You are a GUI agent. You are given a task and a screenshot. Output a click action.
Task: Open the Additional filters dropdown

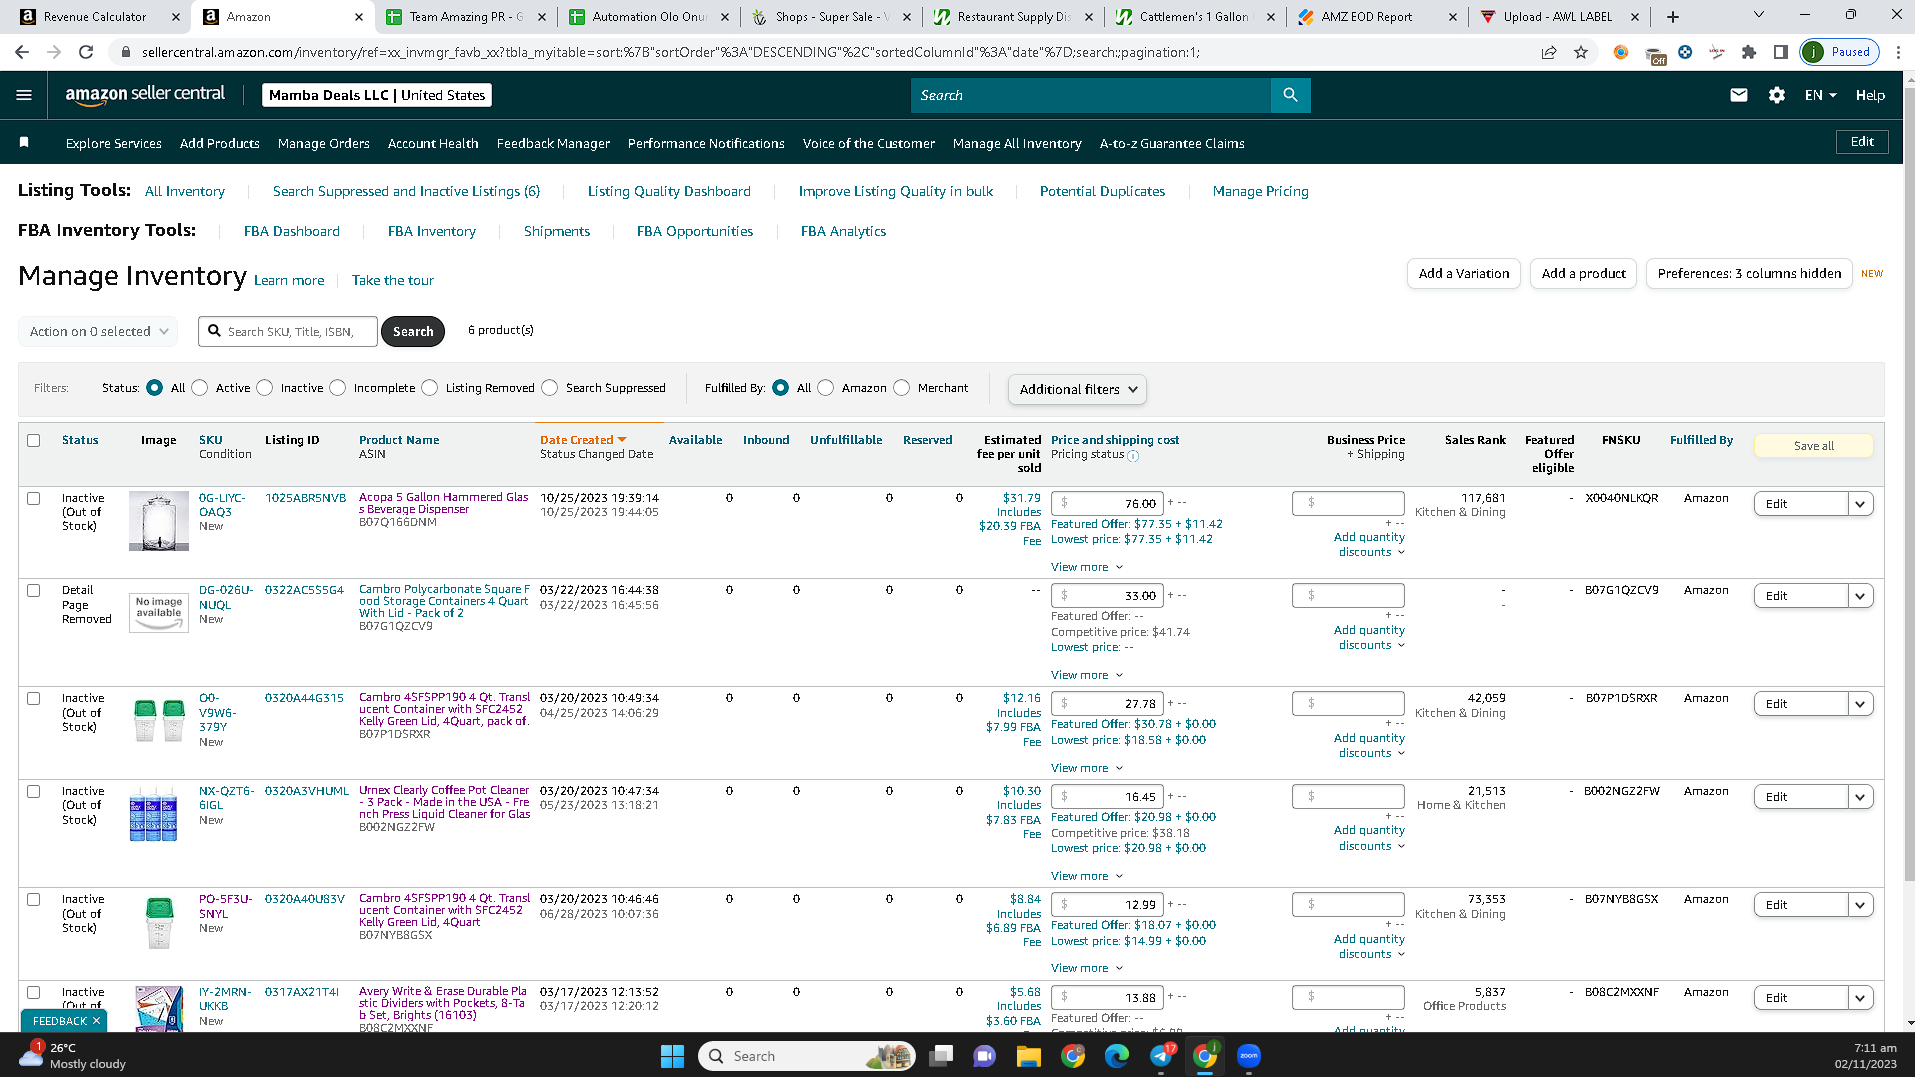1077,389
